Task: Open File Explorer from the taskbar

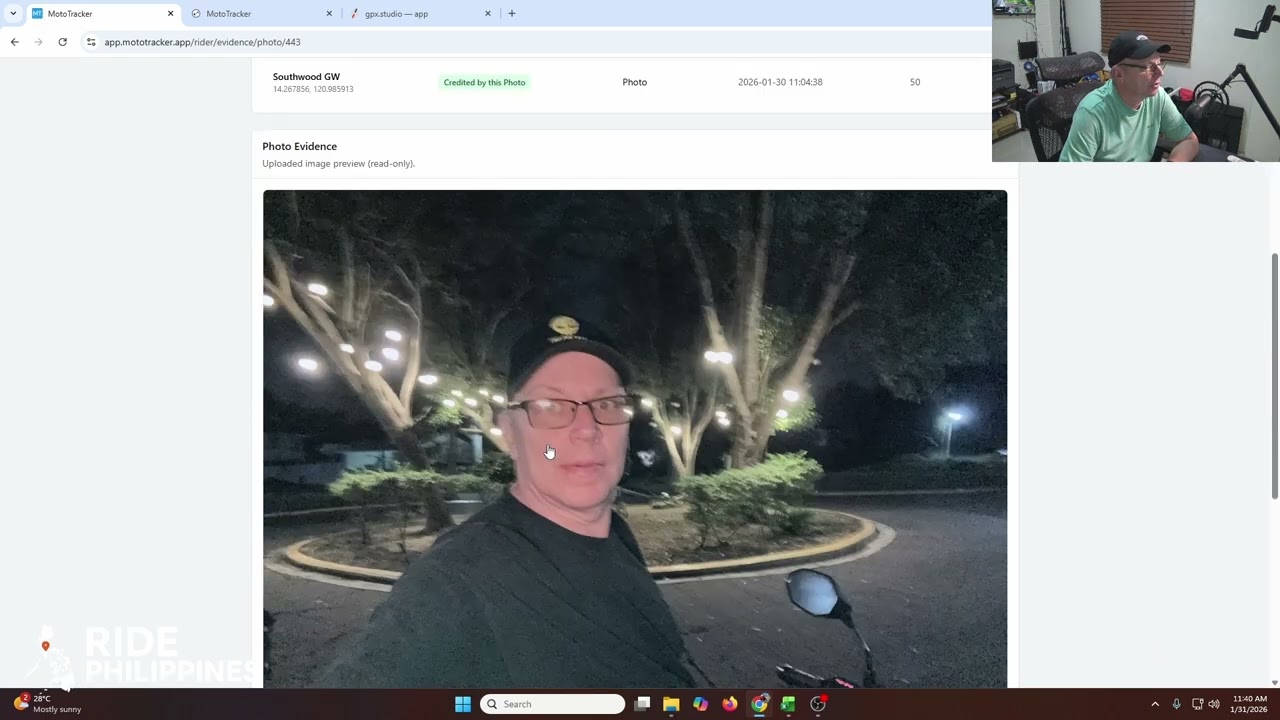Action: point(671,704)
